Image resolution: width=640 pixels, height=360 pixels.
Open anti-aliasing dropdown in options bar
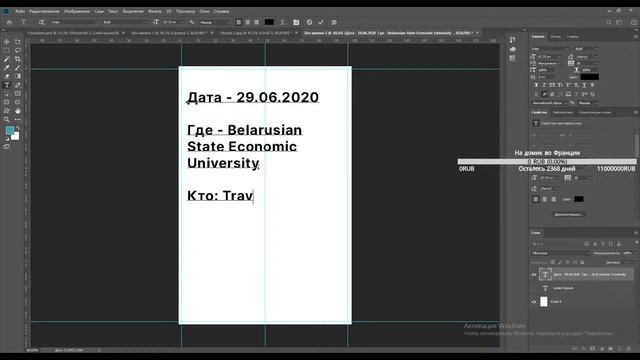tap(215, 22)
